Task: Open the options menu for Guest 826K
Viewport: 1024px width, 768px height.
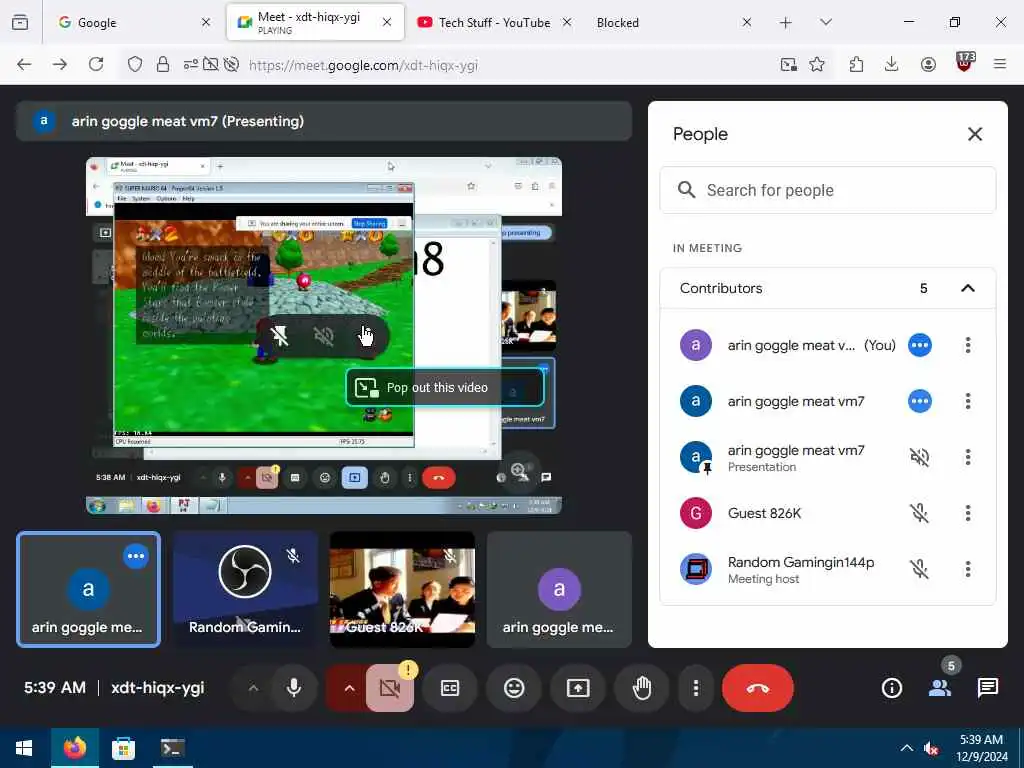Action: pyautogui.click(x=968, y=513)
